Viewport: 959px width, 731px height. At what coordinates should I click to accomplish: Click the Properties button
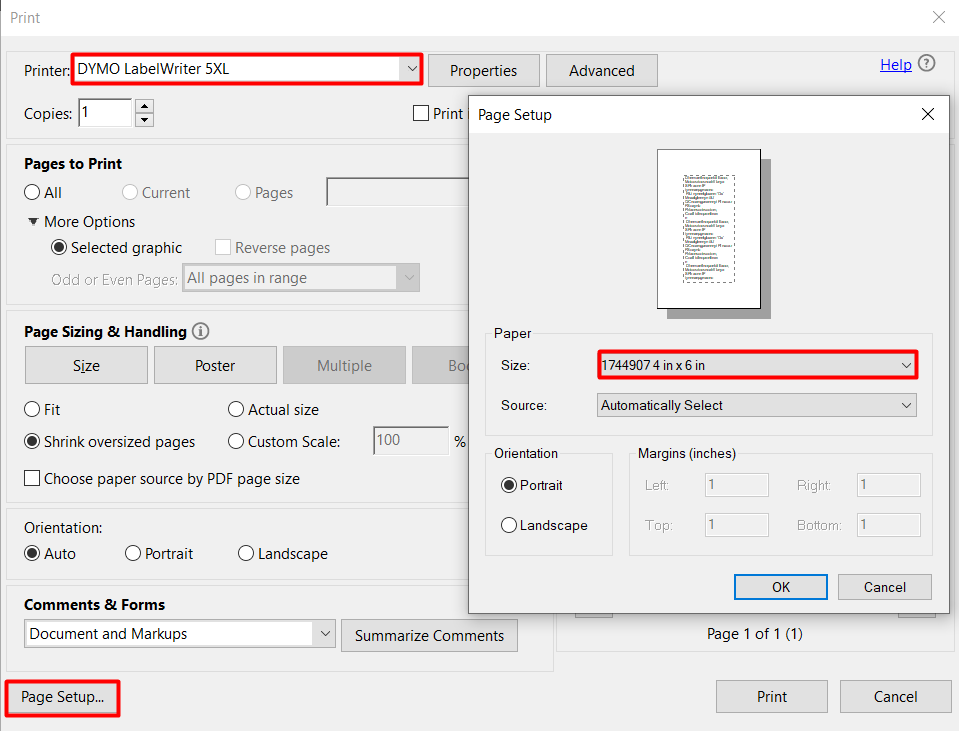point(483,70)
